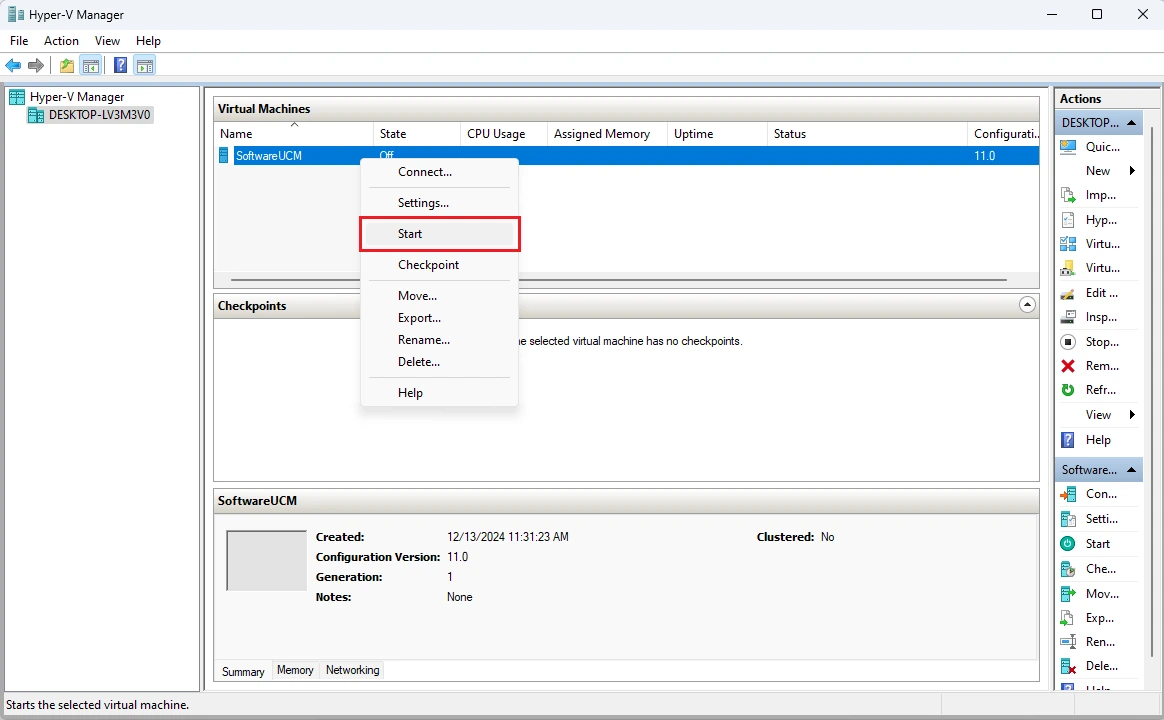
Task: Sort by the Name column header
Action: [294, 134]
